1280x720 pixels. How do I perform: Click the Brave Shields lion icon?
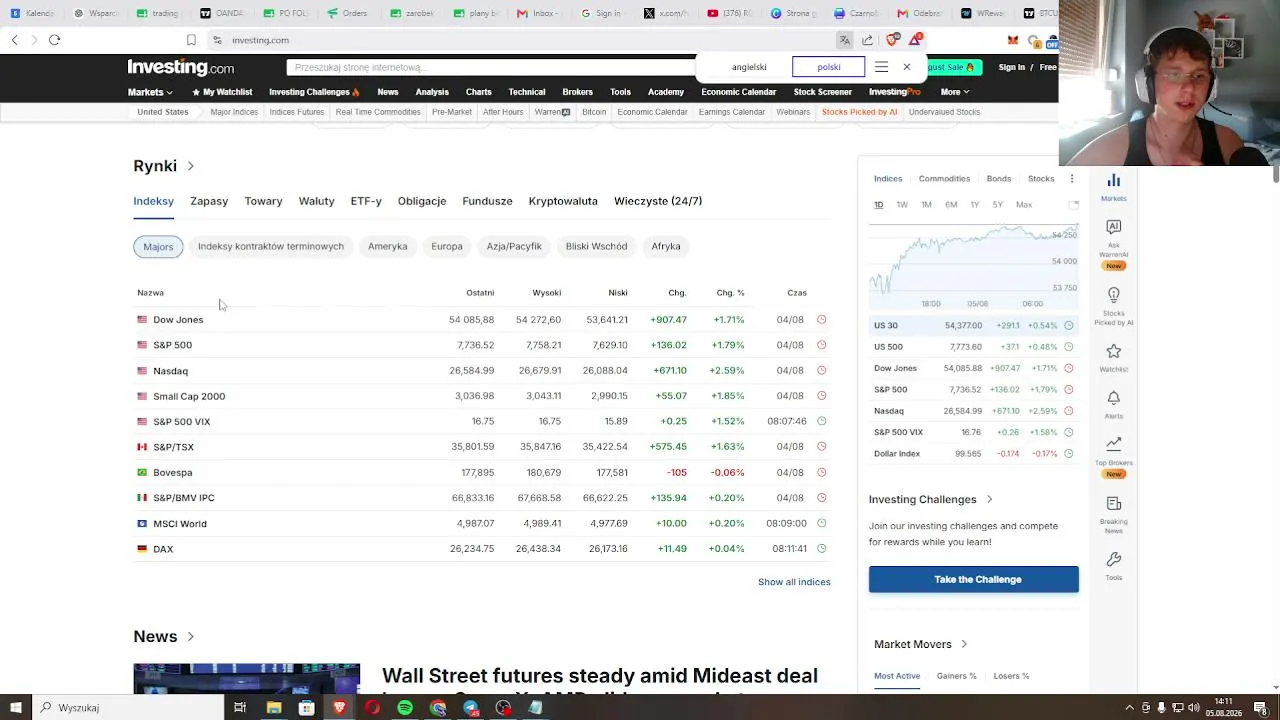(x=892, y=40)
